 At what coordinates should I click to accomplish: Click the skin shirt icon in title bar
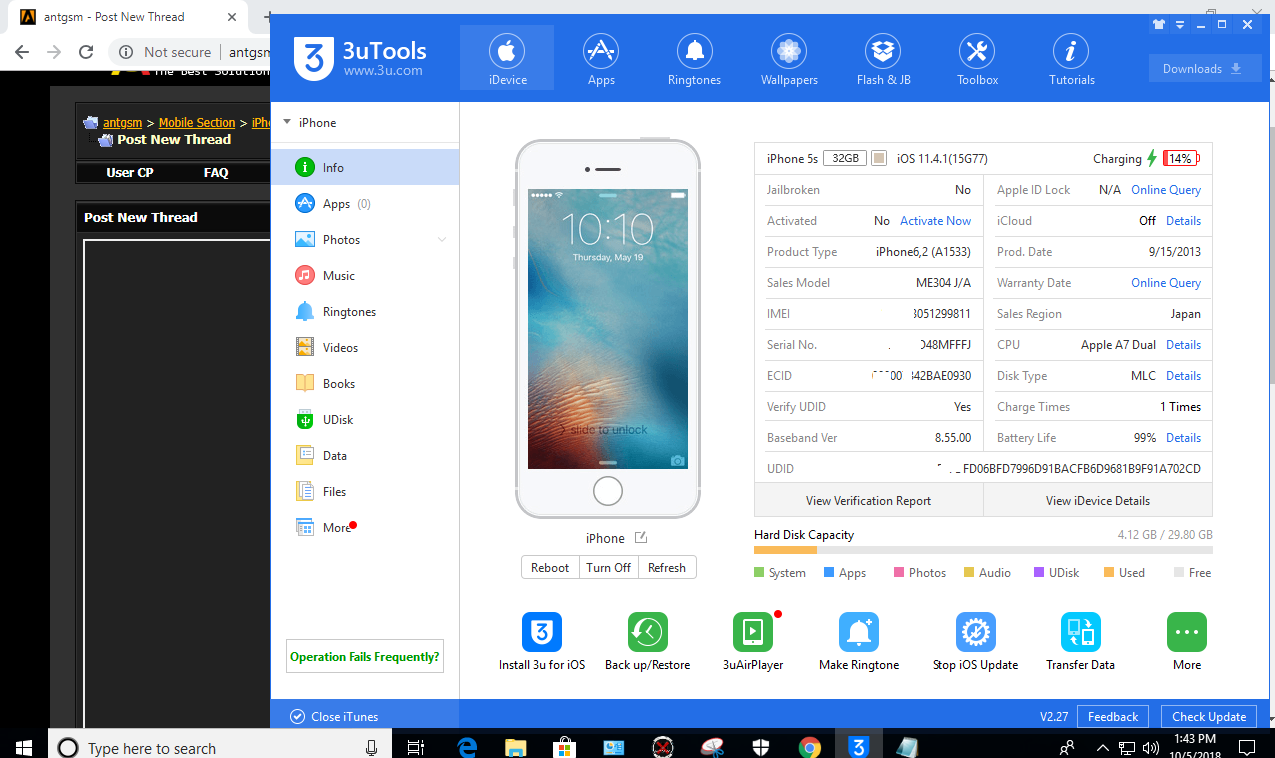pyautogui.click(x=1159, y=25)
